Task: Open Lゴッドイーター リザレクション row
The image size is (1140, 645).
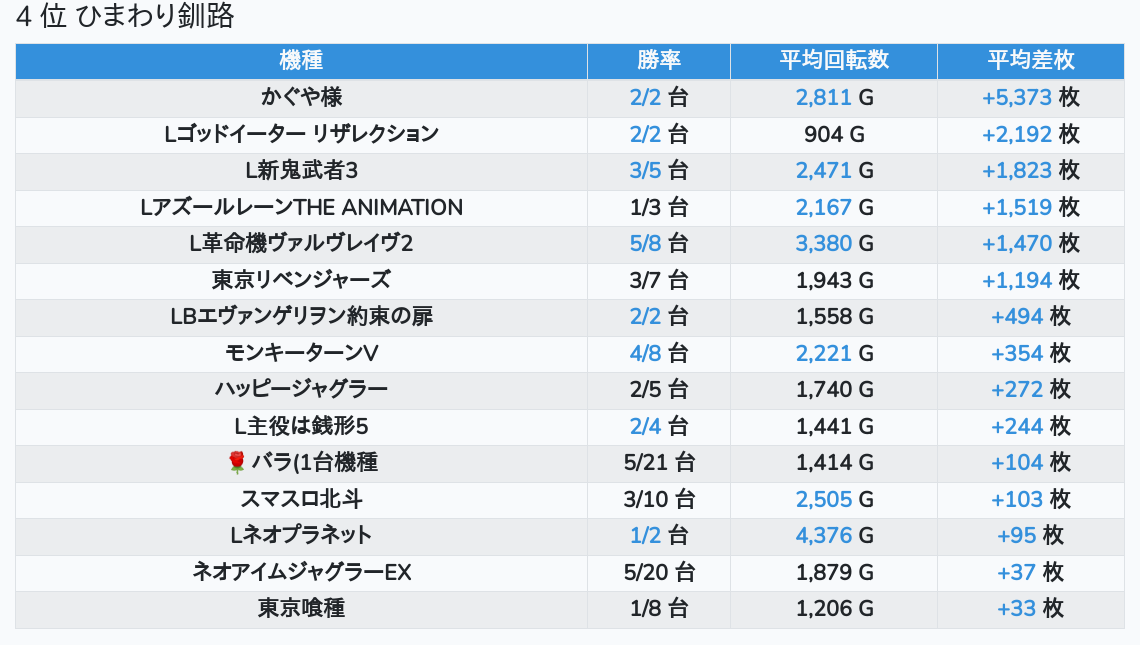Action: [x=301, y=134]
